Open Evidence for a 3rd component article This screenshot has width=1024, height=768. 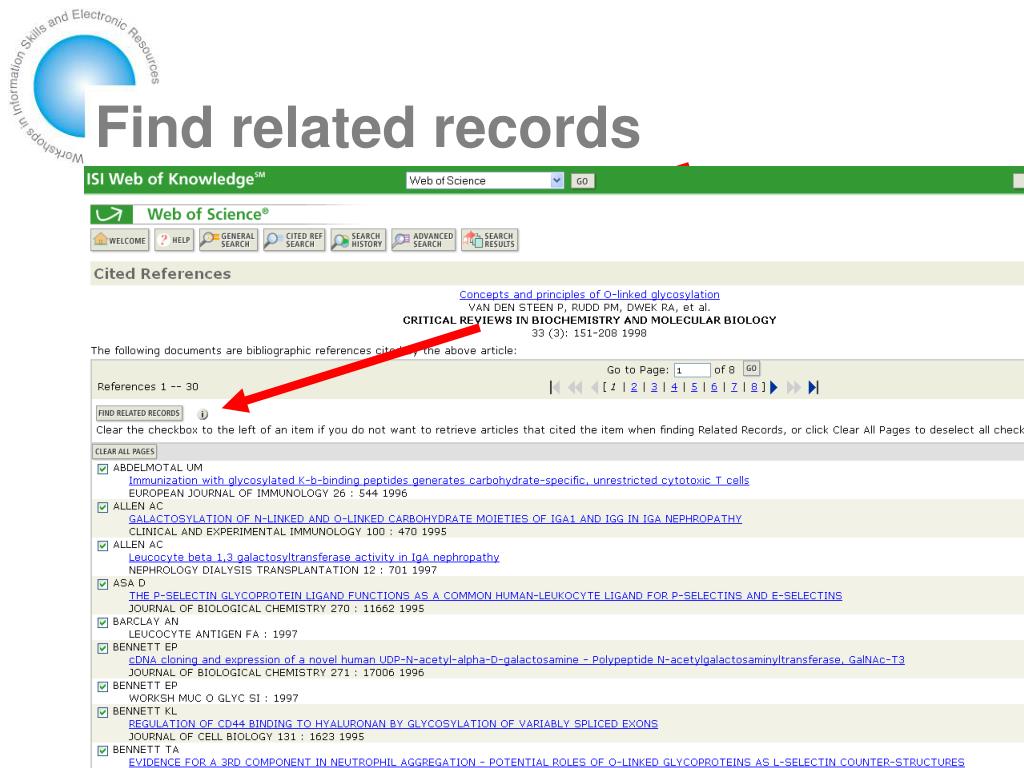point(546,762)
